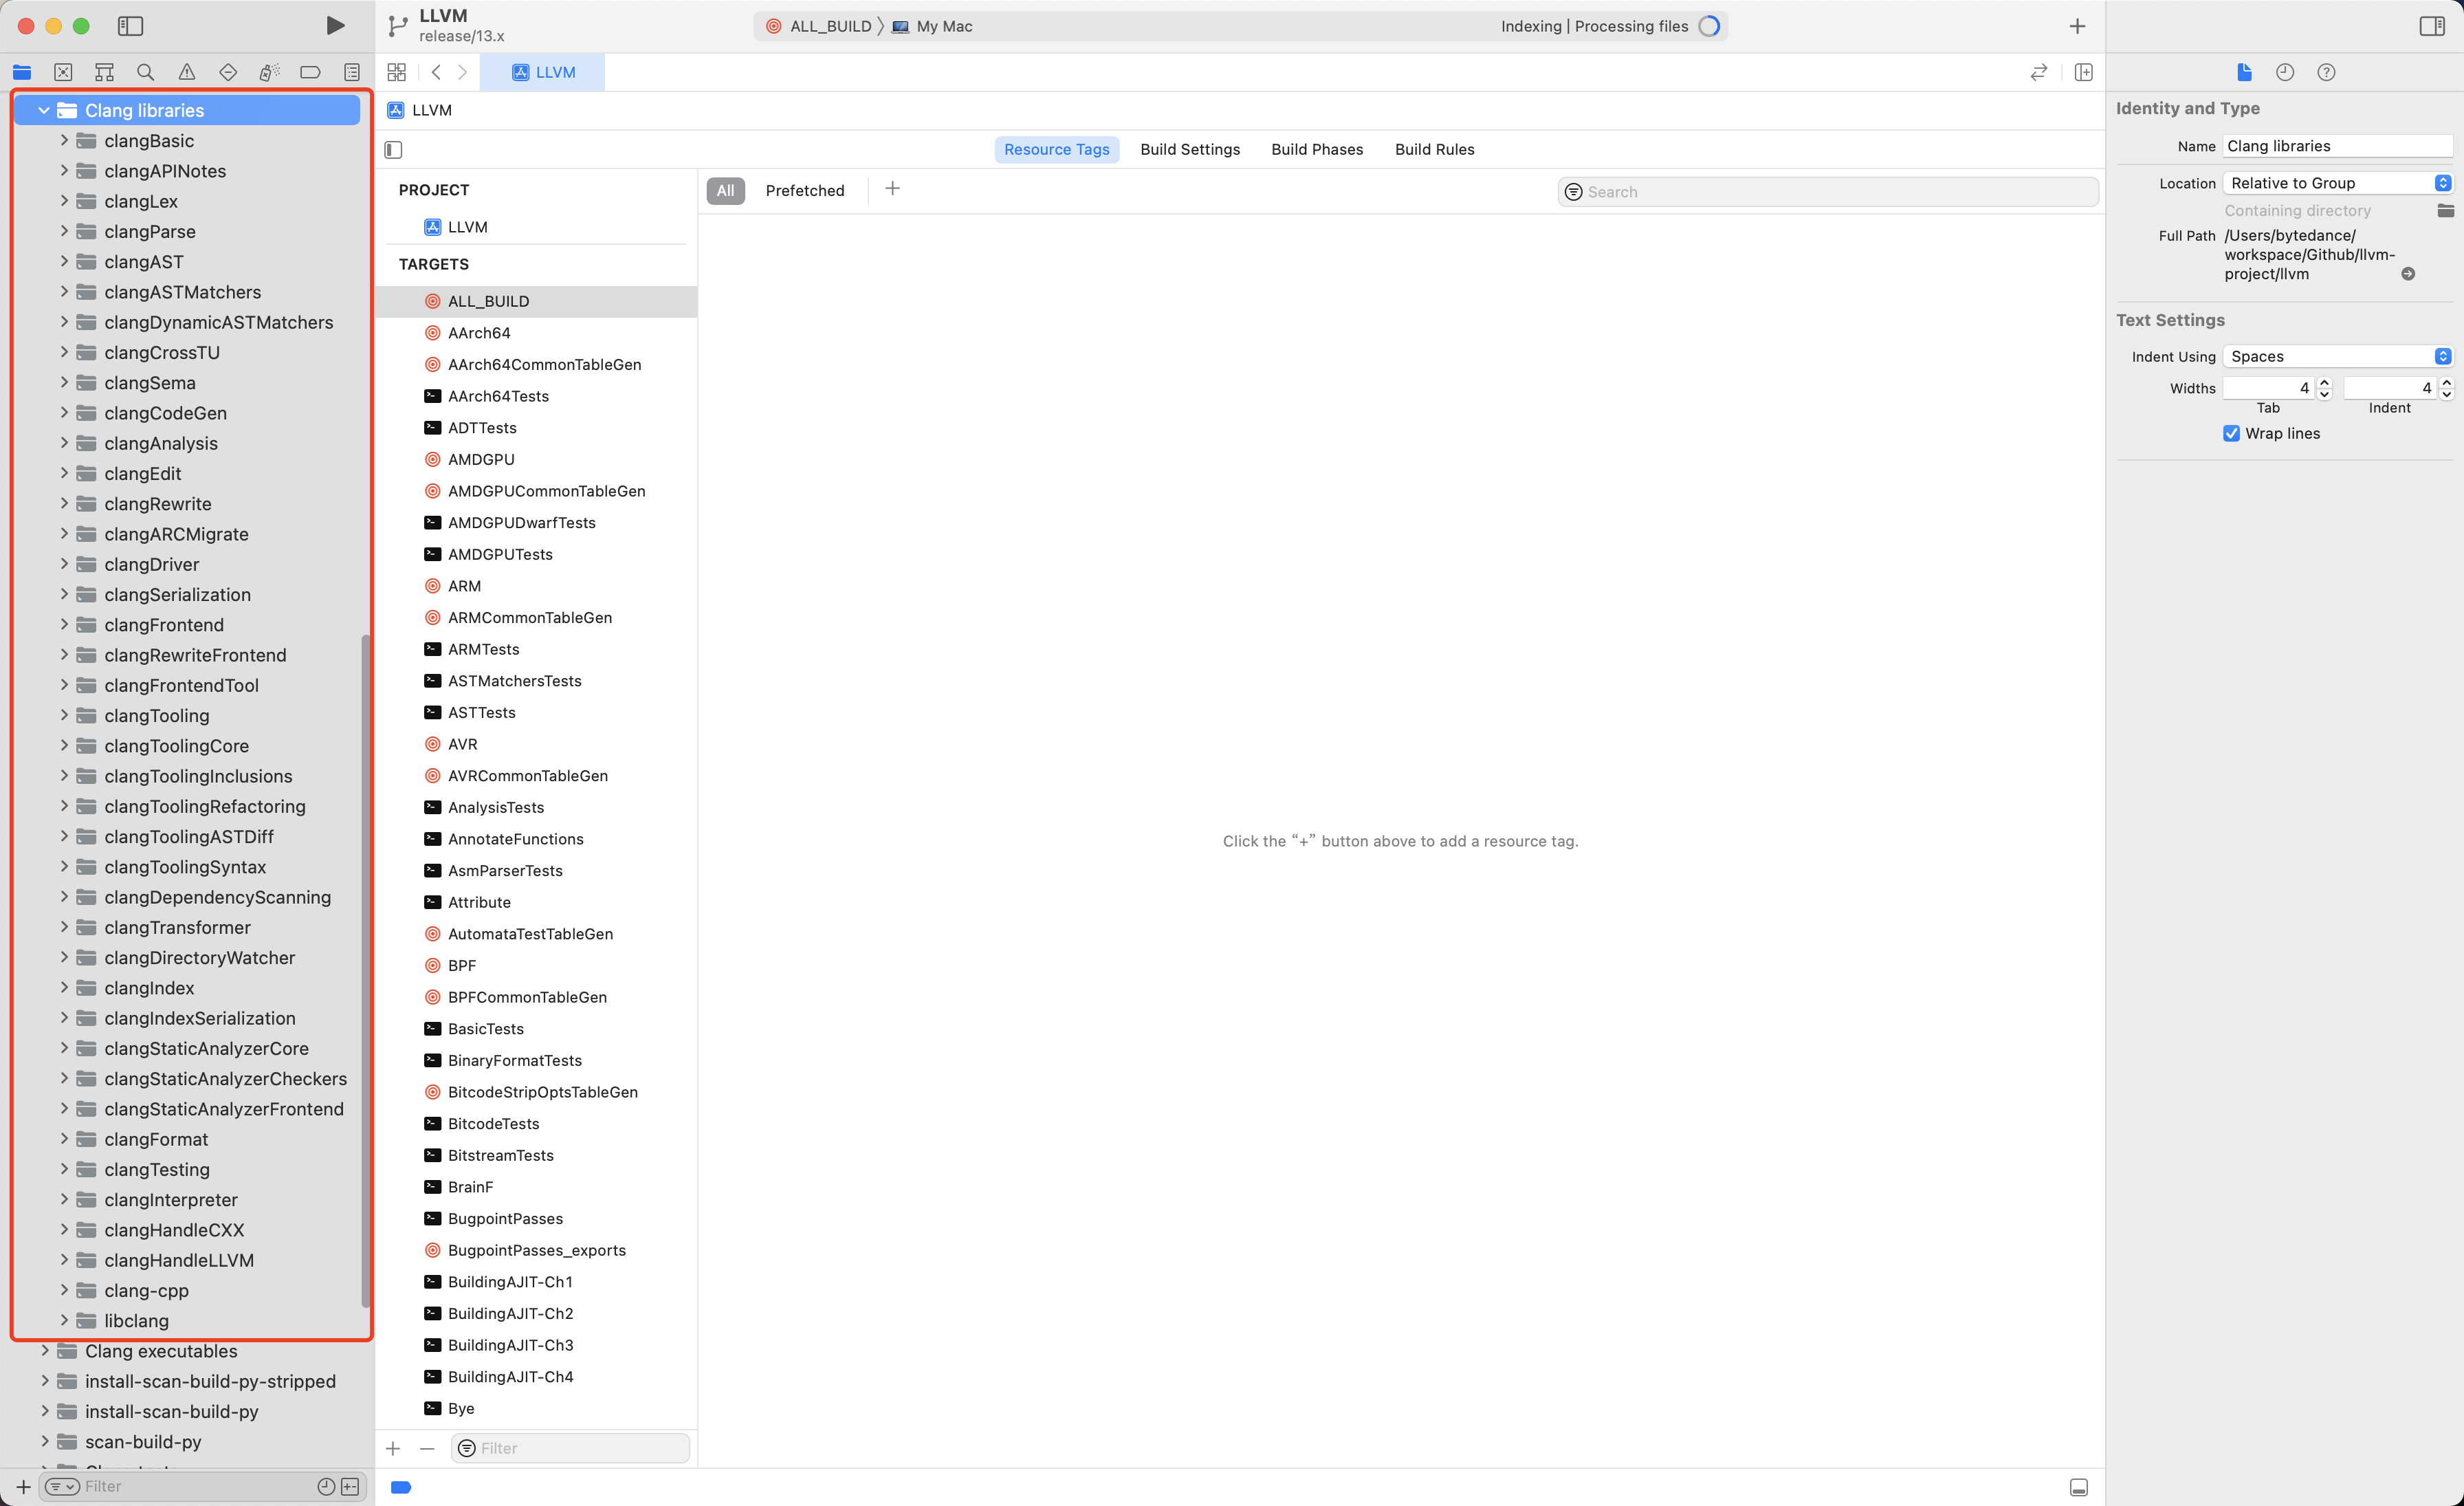
Task: Hide the project and targets list
Action: click(393, 150)
